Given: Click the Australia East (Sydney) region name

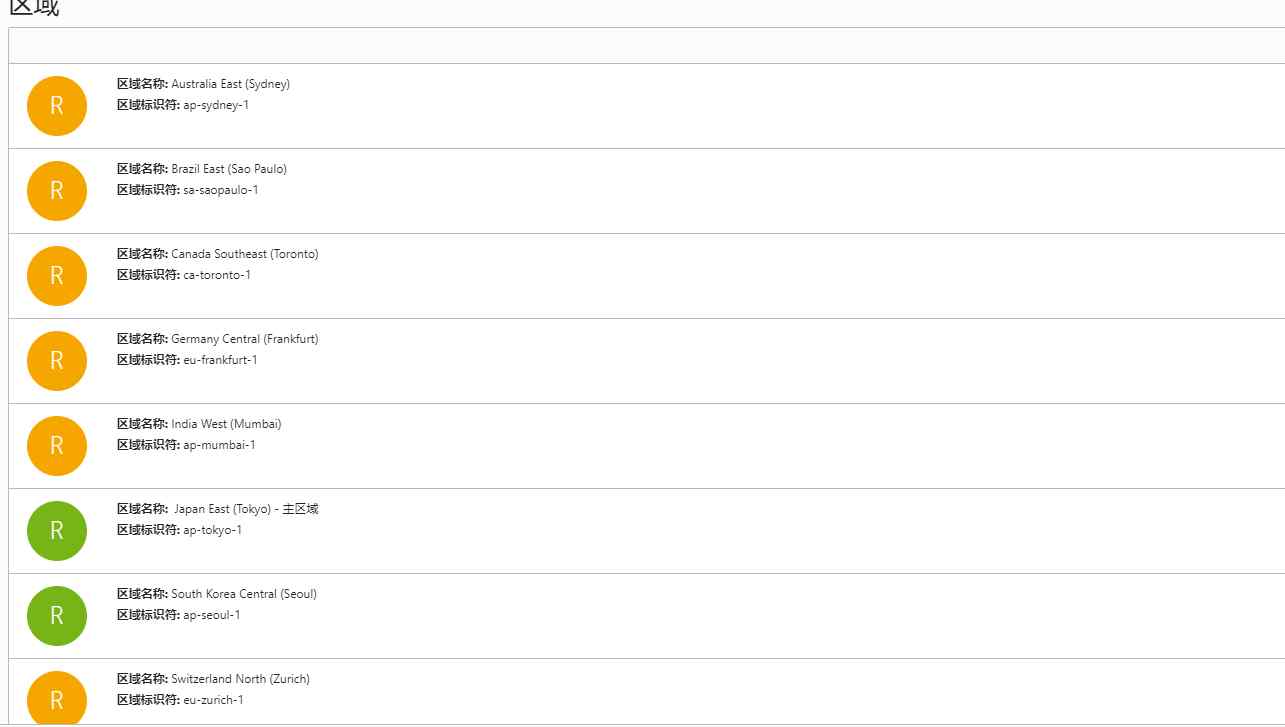Looking at the screenshot, I should click(x=231, y=84).
